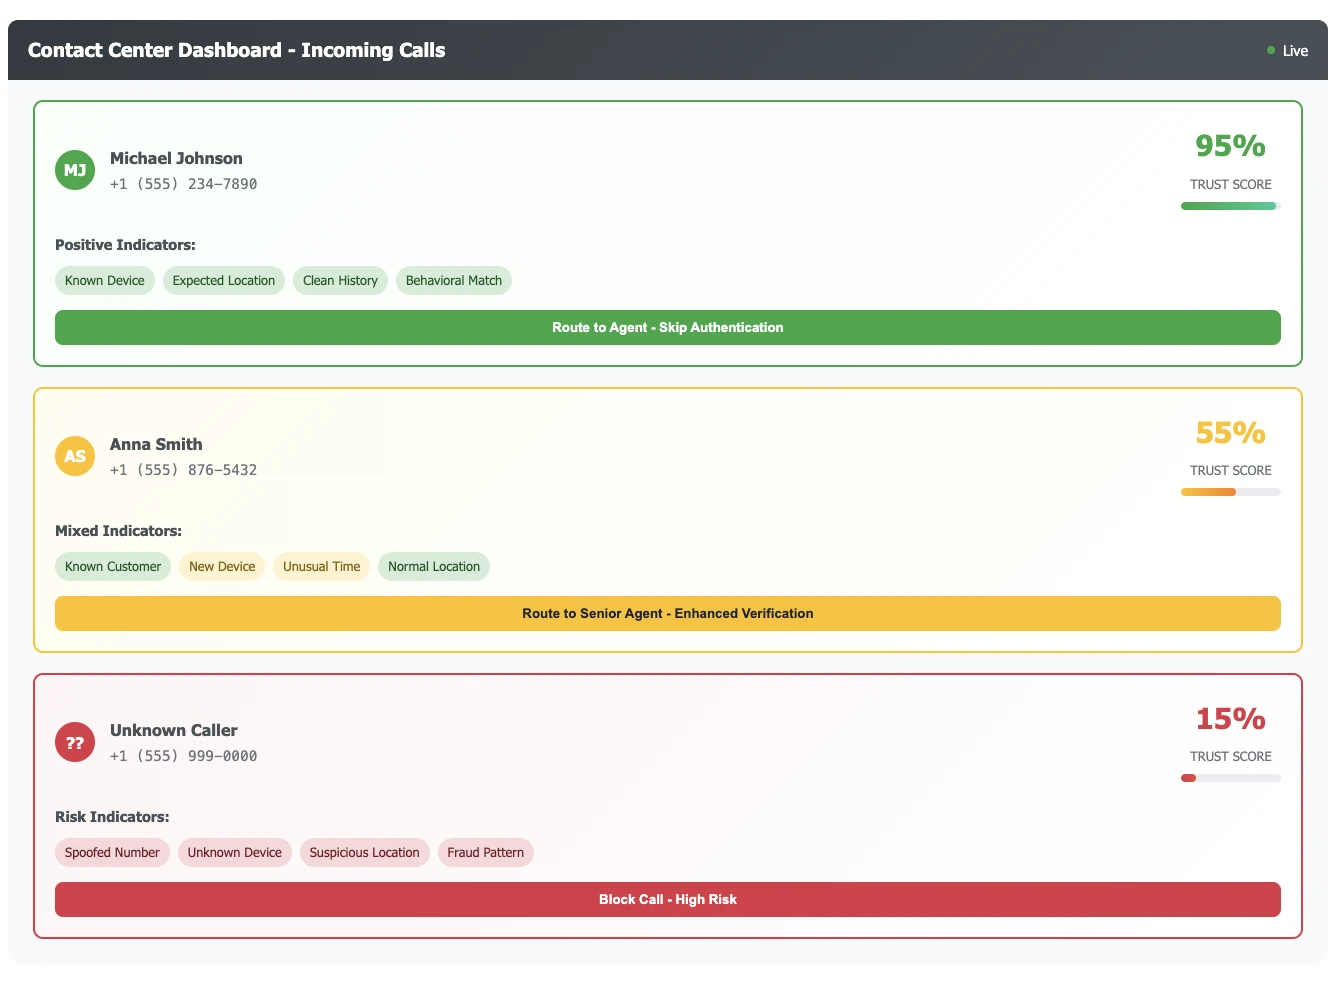Click the Live indicator label
Screen dimensions: 1338x982
pyautogui.click(x=1296, y=51)
